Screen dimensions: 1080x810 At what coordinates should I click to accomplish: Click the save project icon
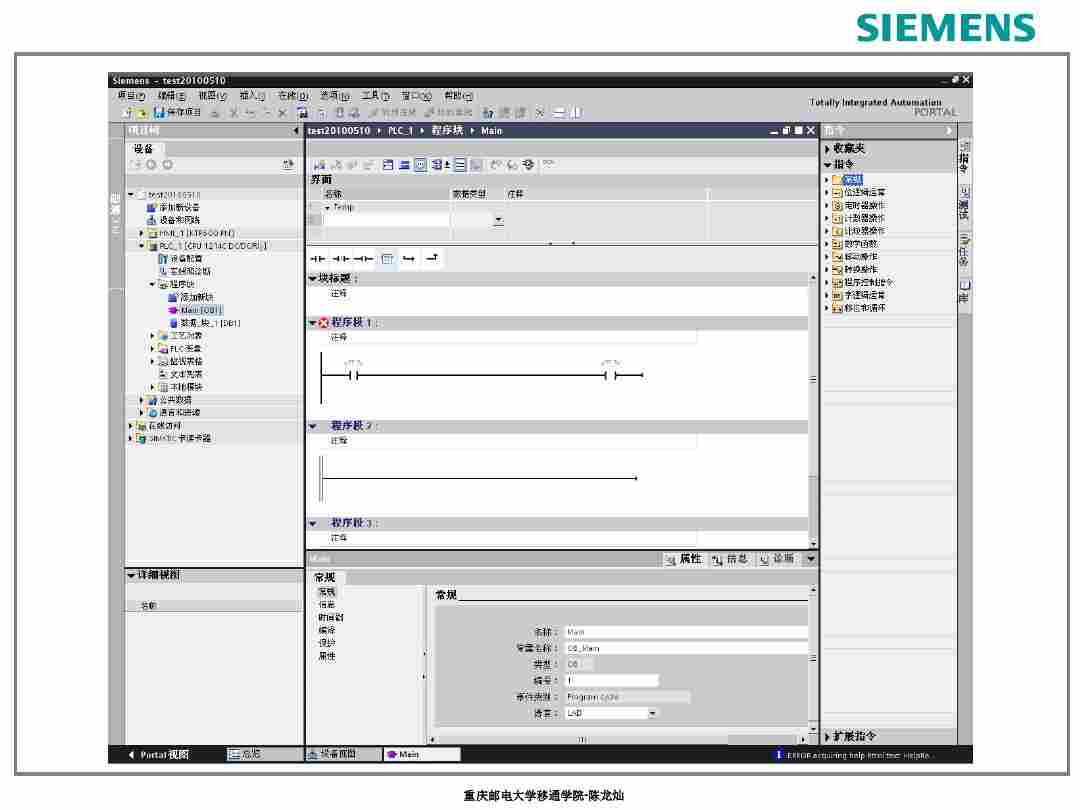coord(159,113)
